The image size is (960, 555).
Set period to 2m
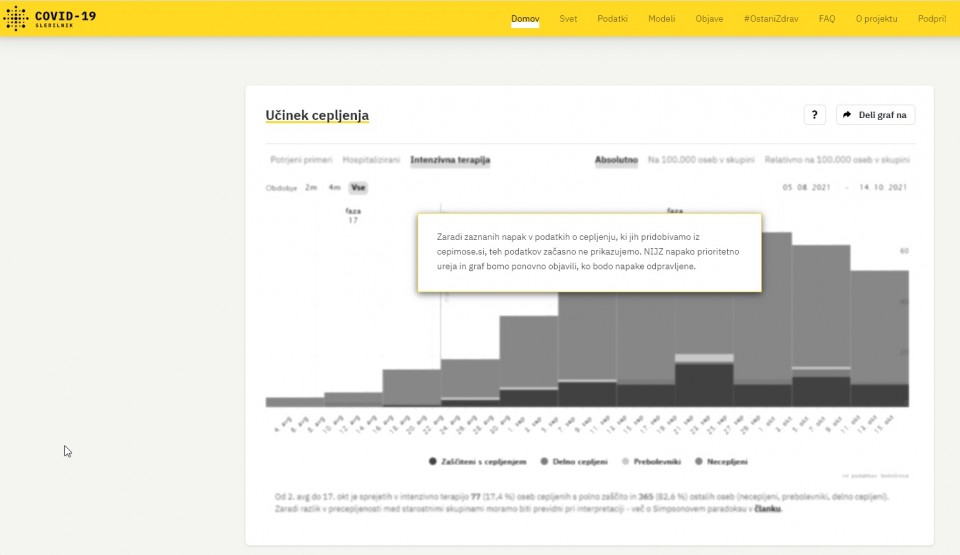(x=311, y=187)
